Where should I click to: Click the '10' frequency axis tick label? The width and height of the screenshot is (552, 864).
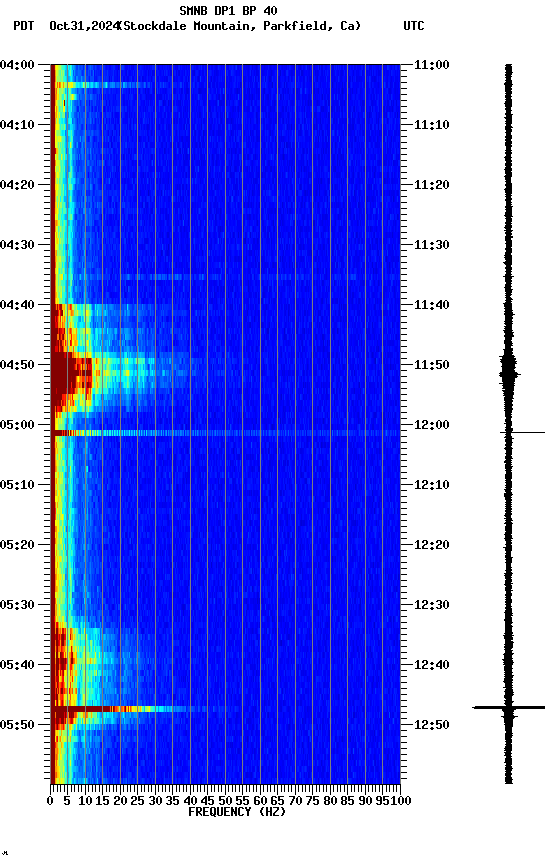pyautogui.click(x=85, y=801)
